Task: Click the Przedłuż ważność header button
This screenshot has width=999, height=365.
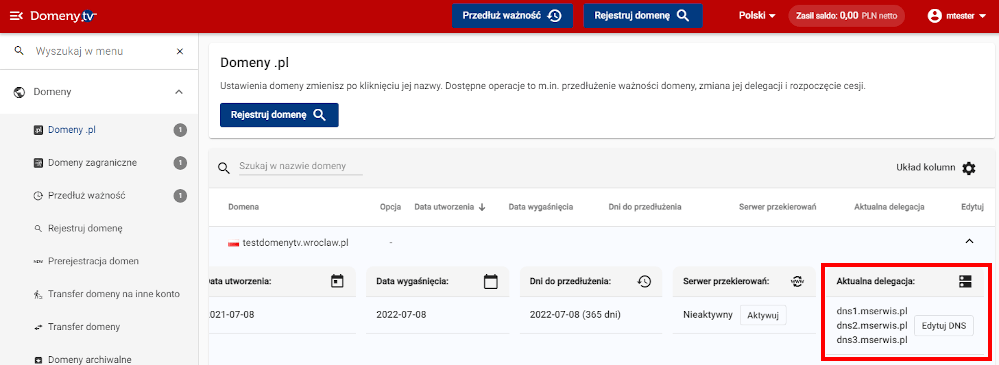Action: pos(512,16)
